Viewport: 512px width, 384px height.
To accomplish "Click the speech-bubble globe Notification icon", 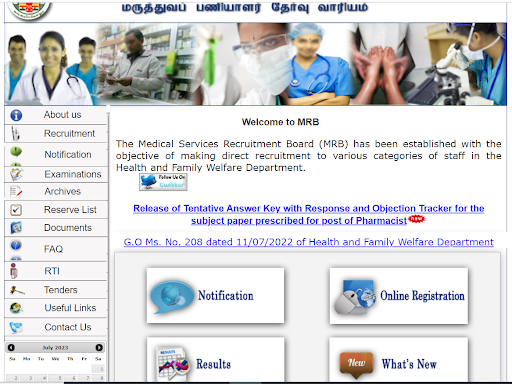I will pos(172,296).
